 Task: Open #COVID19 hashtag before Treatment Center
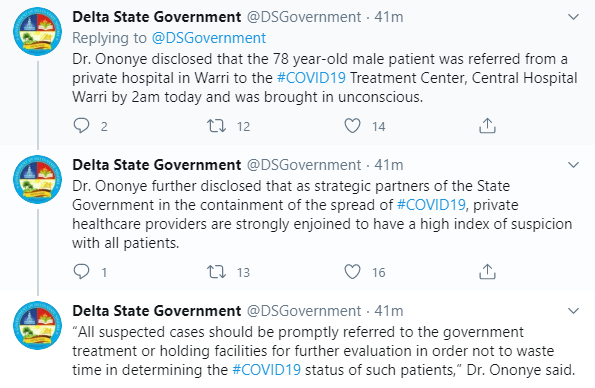[311, 78]
